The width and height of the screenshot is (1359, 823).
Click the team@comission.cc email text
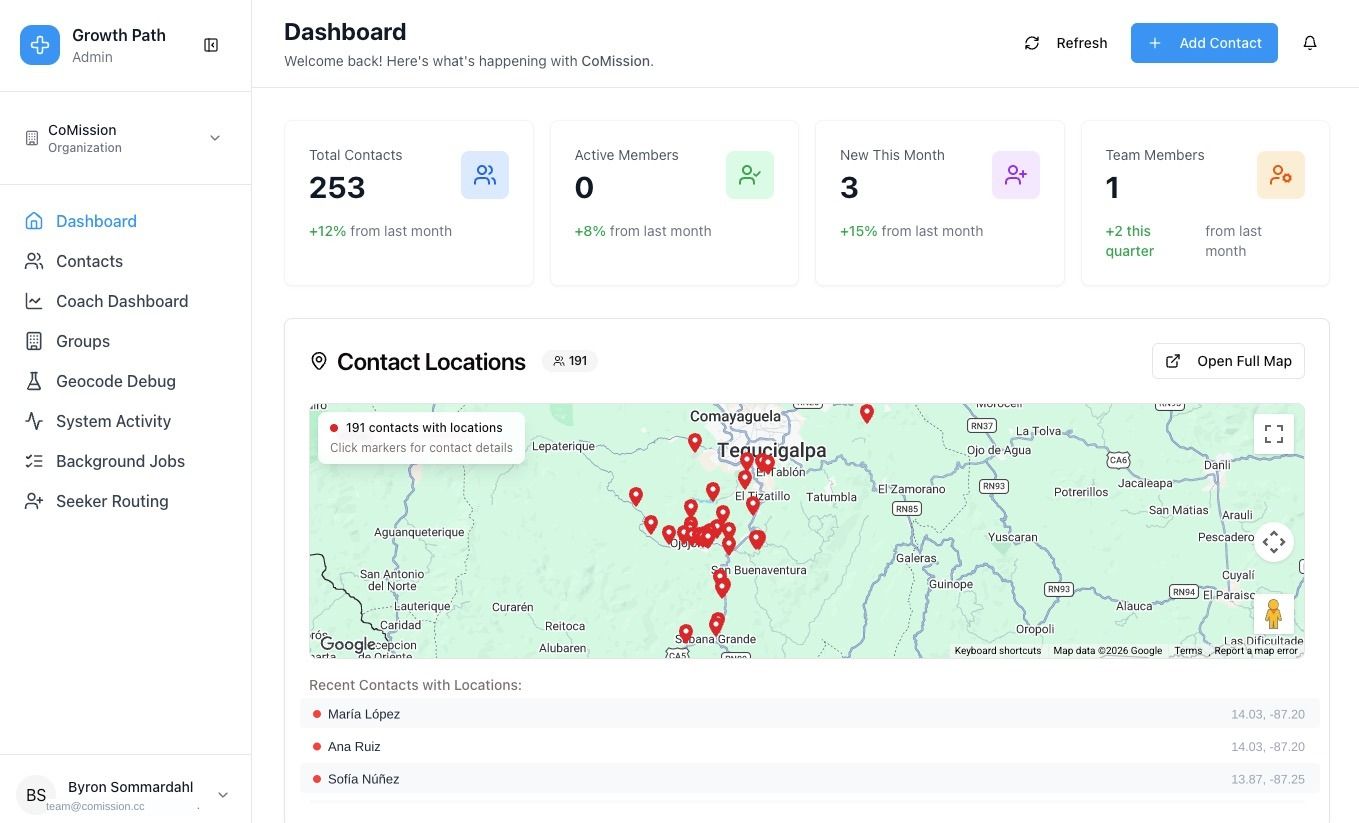click(95, 806)
